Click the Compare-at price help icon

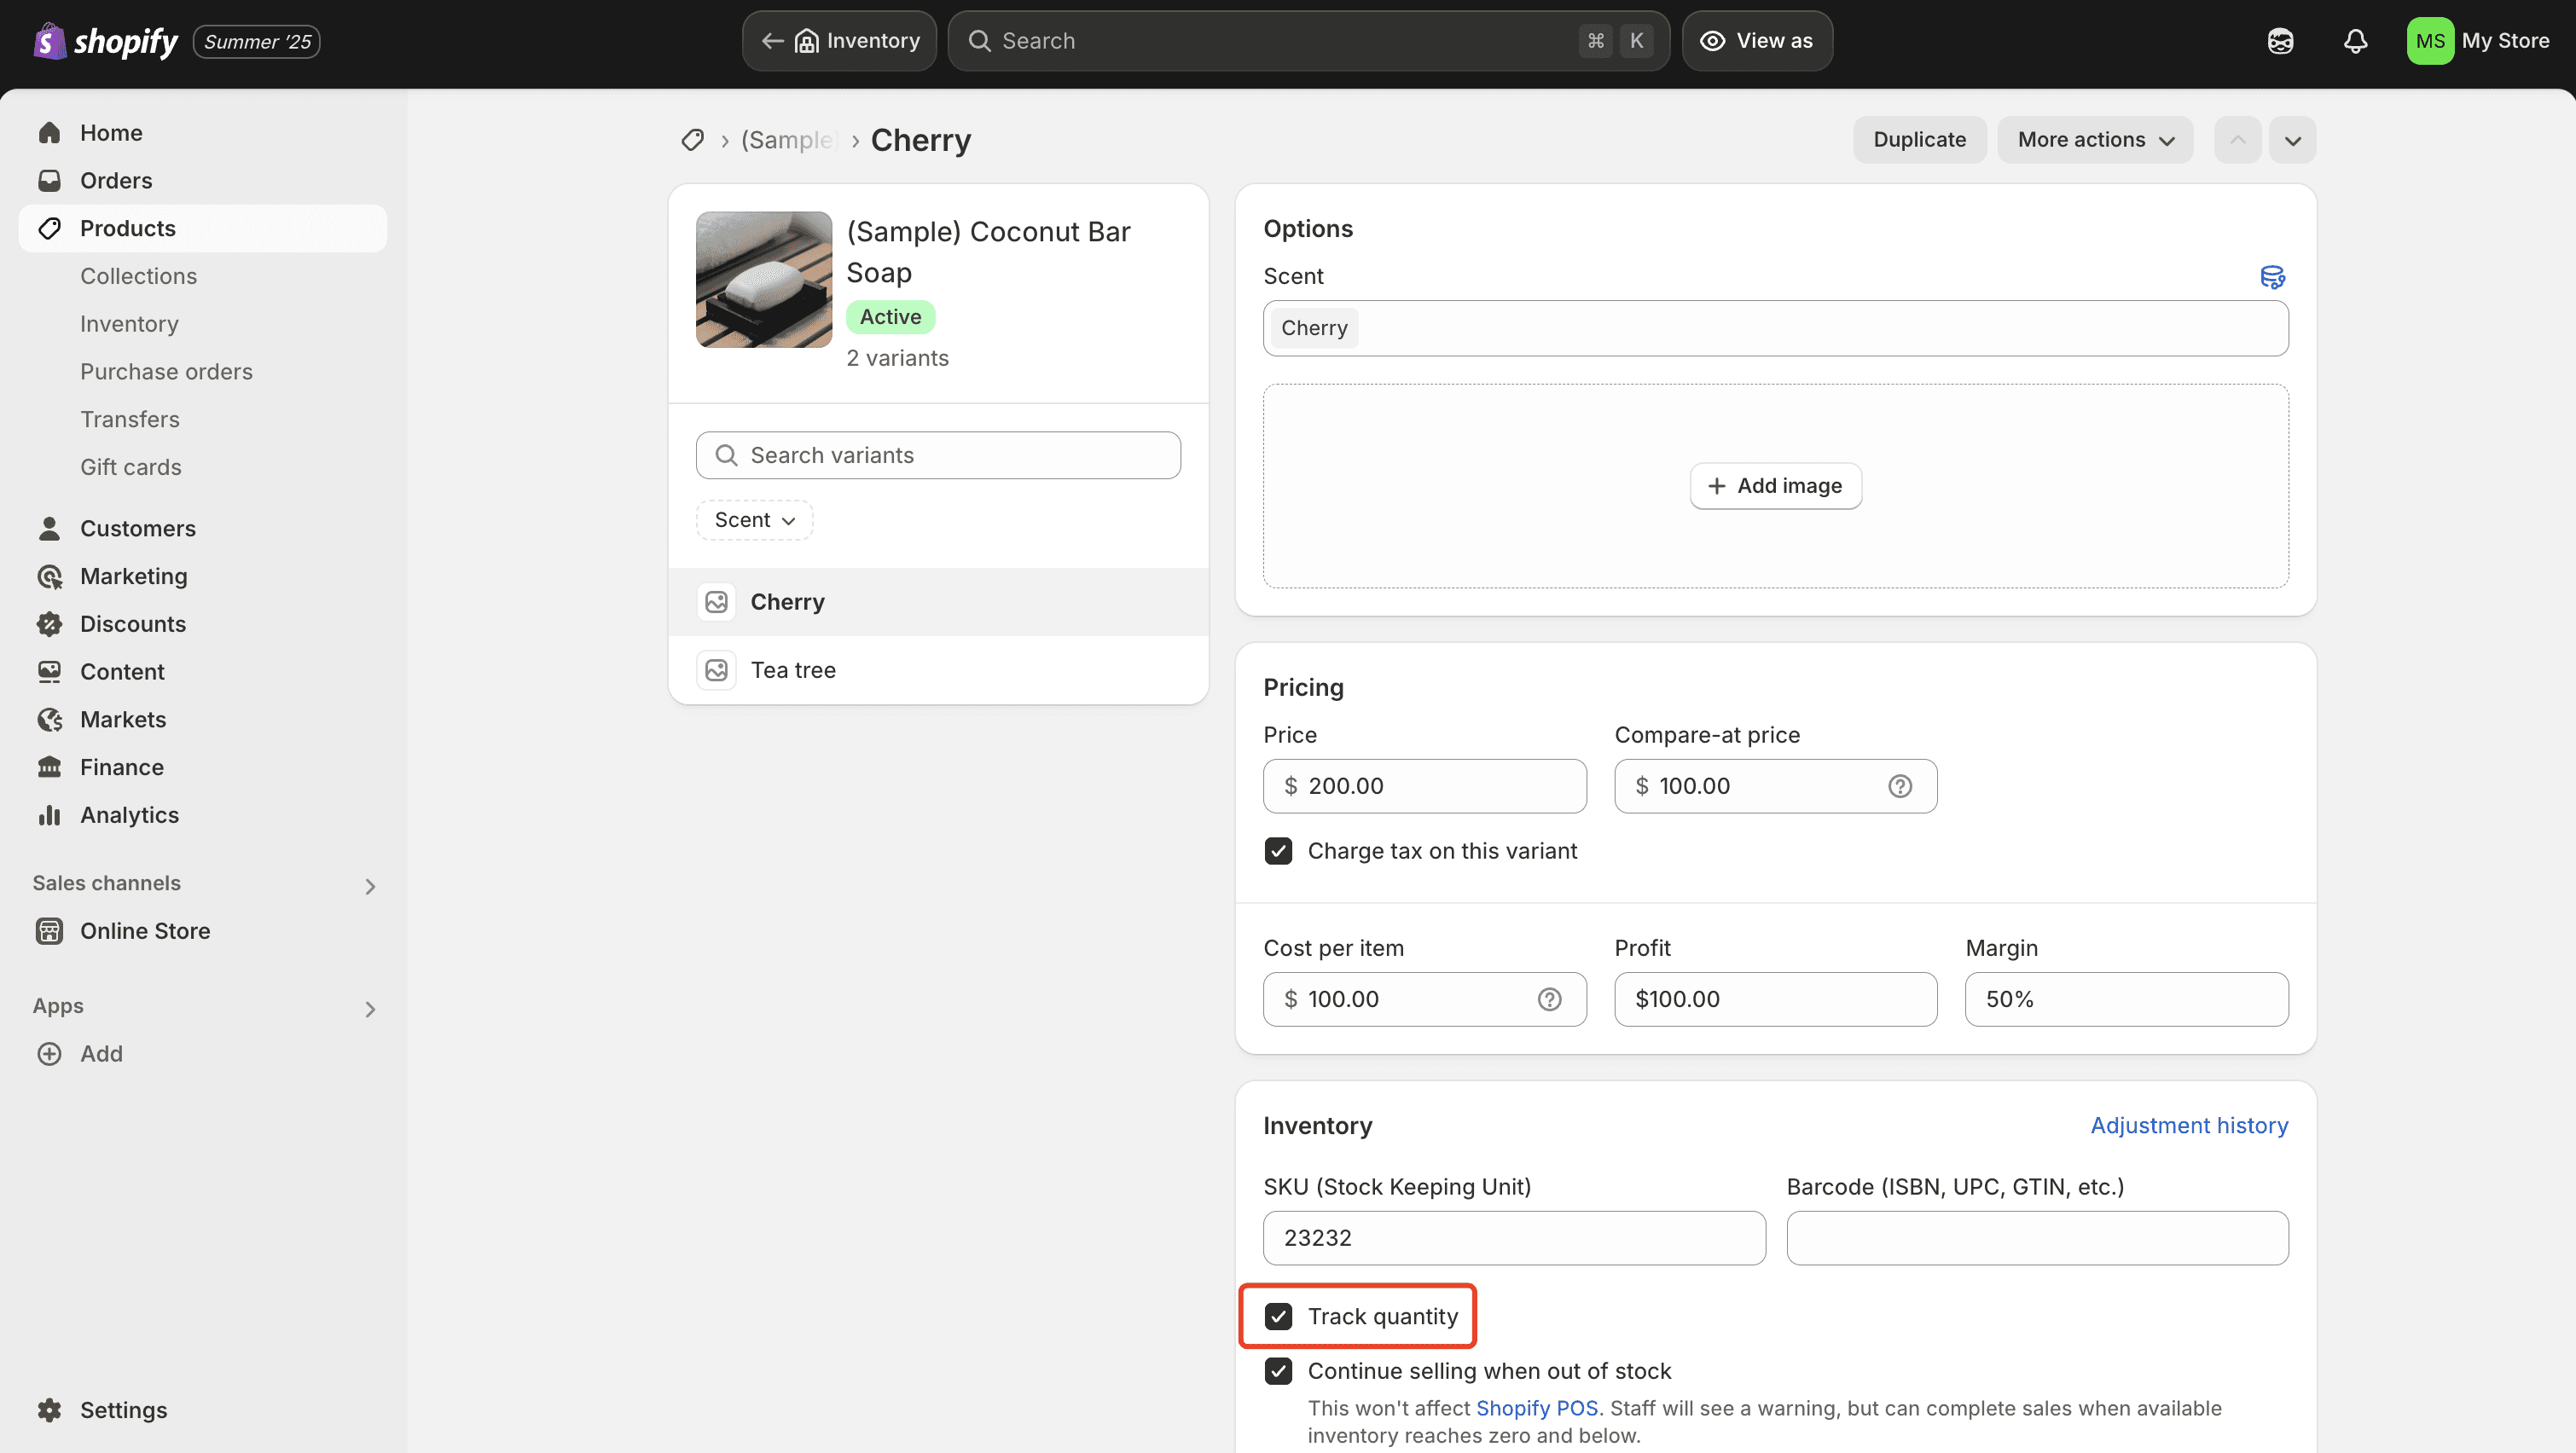(x=1900, y=786)
